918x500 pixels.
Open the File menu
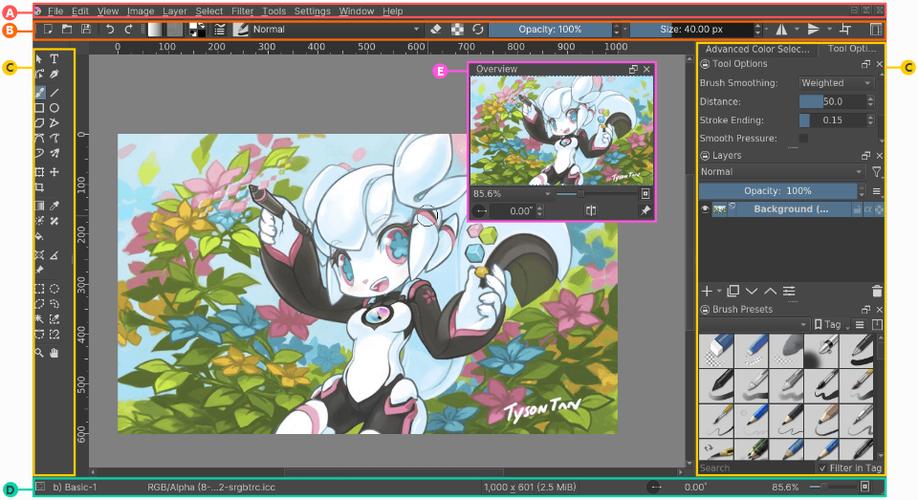point(56,11)
